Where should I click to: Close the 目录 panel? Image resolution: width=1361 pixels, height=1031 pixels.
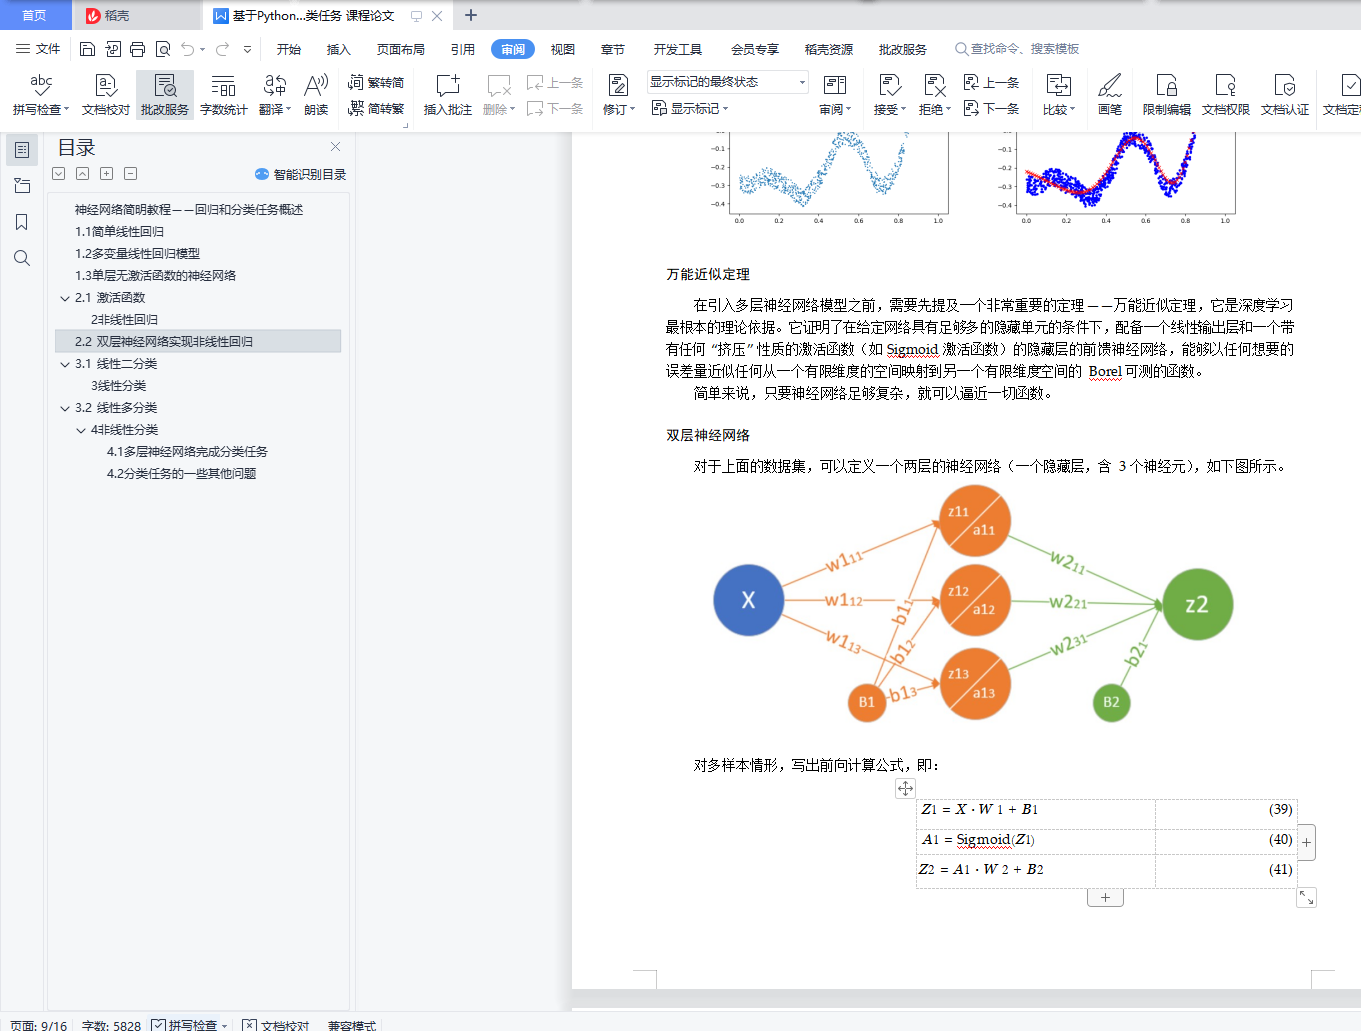coord(336,147)
